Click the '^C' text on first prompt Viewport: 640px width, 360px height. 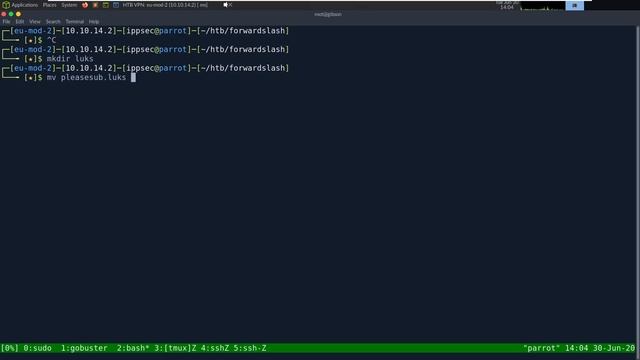(x=51, y=40)
